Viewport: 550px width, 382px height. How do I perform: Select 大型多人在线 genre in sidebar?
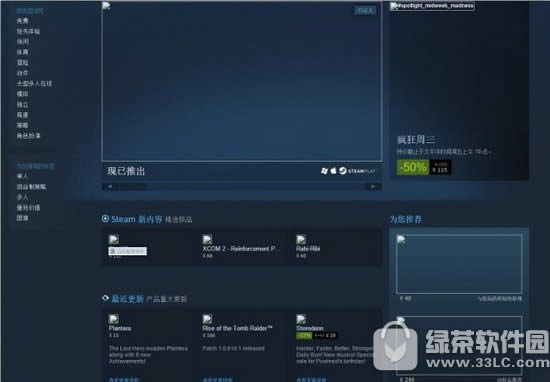click(34, 83)
